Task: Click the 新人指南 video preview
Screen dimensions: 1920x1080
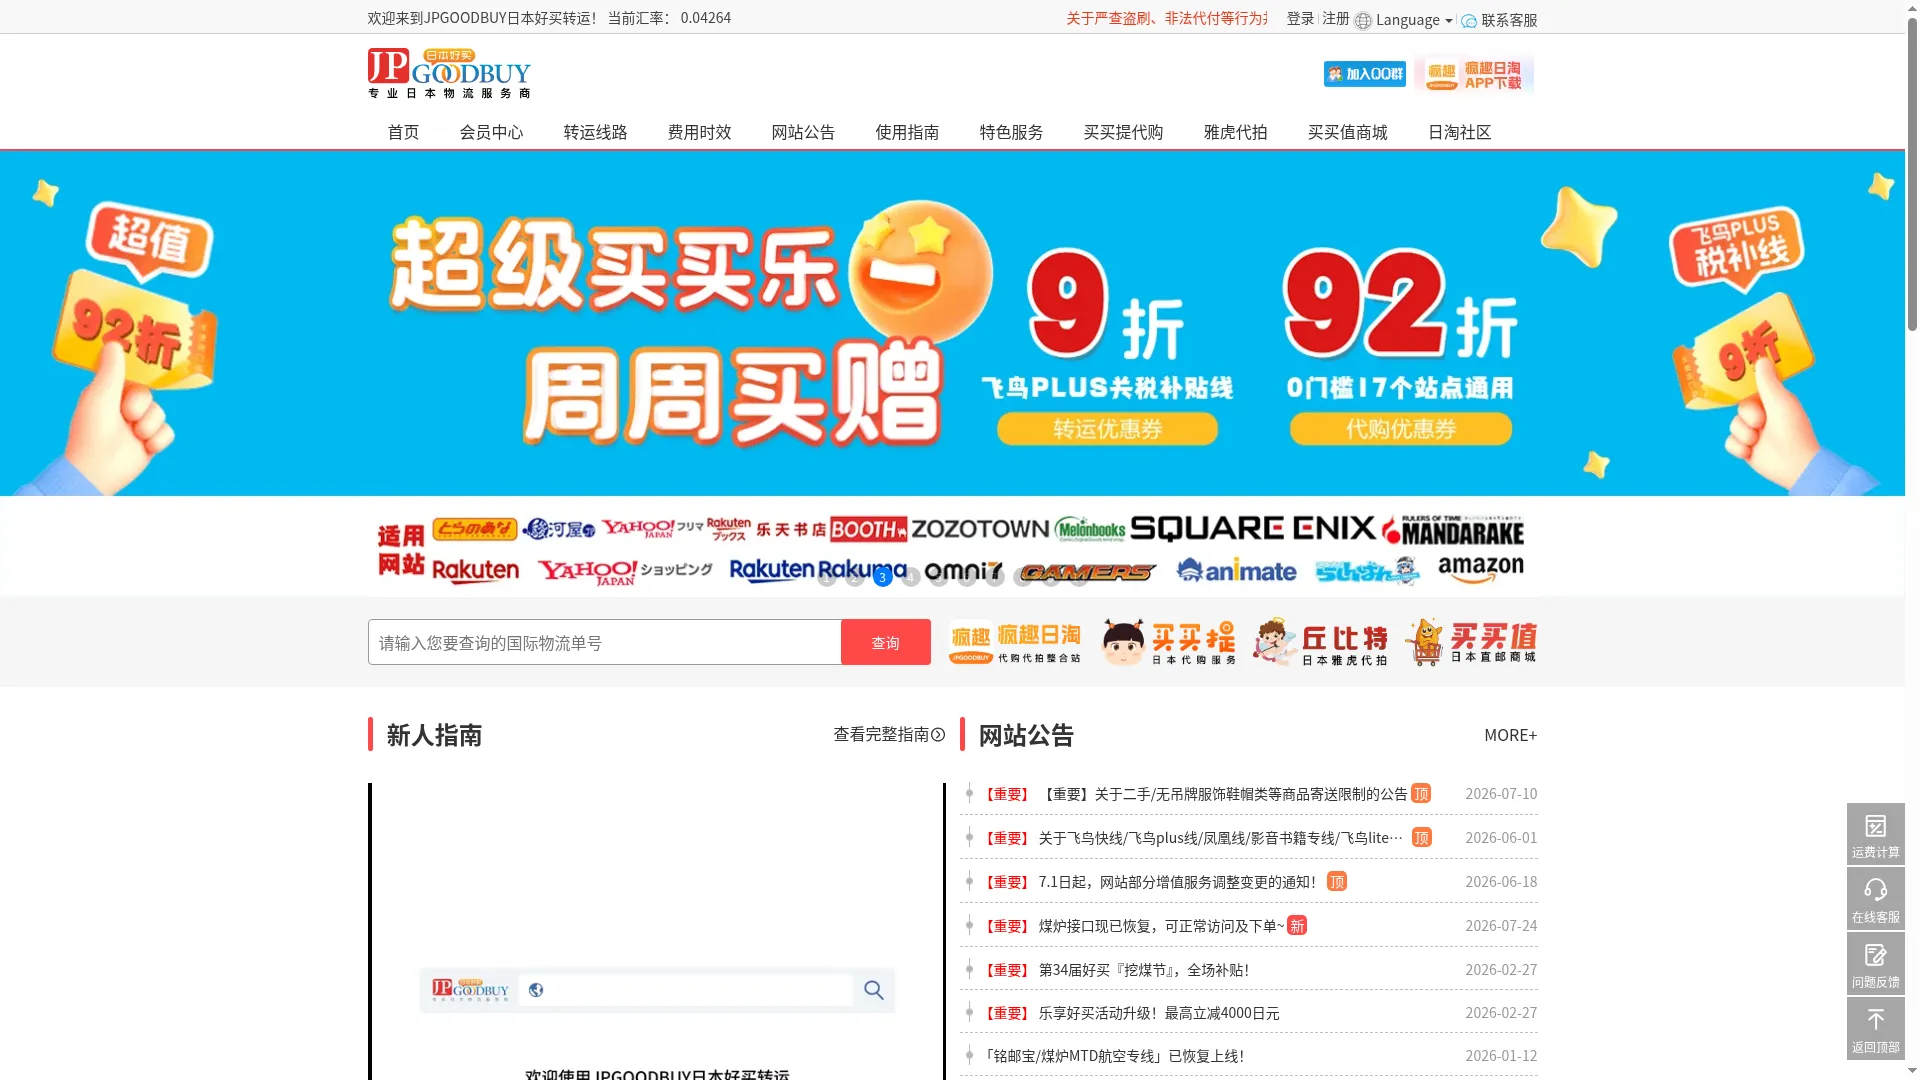Action: click(x=657, y=931)
